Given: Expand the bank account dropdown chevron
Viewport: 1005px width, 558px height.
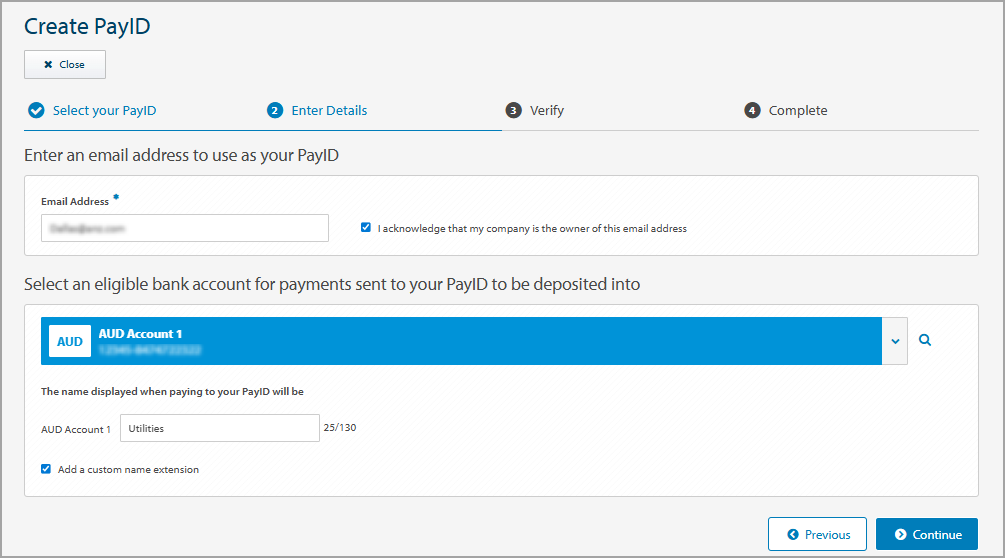Looking at the screenshot, I should pyautogui.click(x=895, y=341).
